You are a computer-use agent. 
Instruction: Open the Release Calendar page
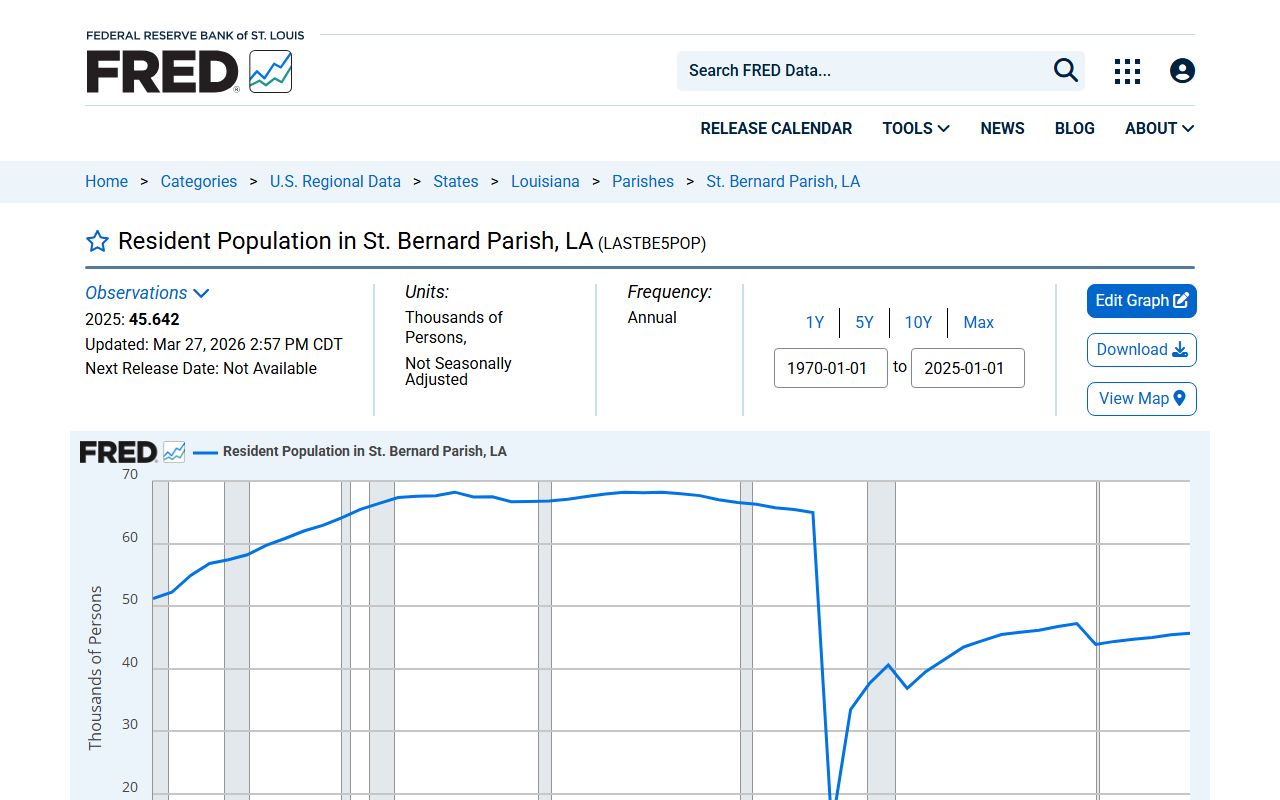(x=776, y=128)
